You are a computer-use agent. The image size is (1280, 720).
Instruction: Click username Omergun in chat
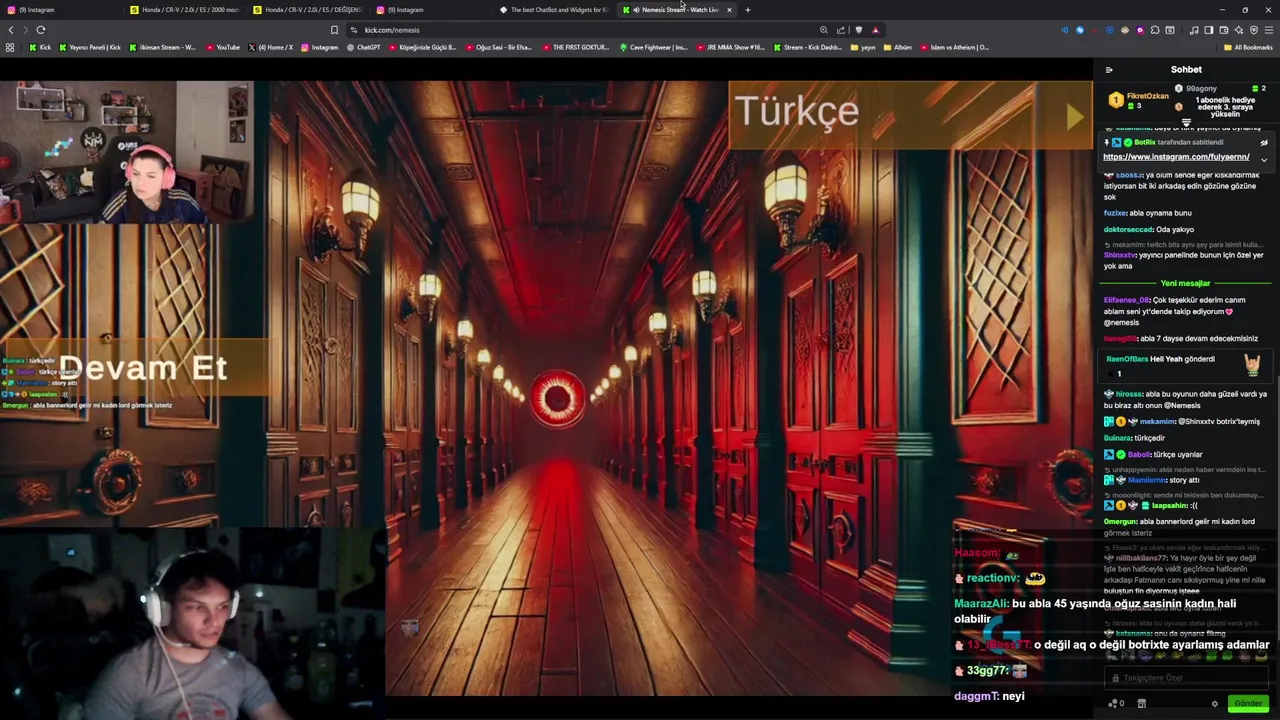[x=1121, y=522]
